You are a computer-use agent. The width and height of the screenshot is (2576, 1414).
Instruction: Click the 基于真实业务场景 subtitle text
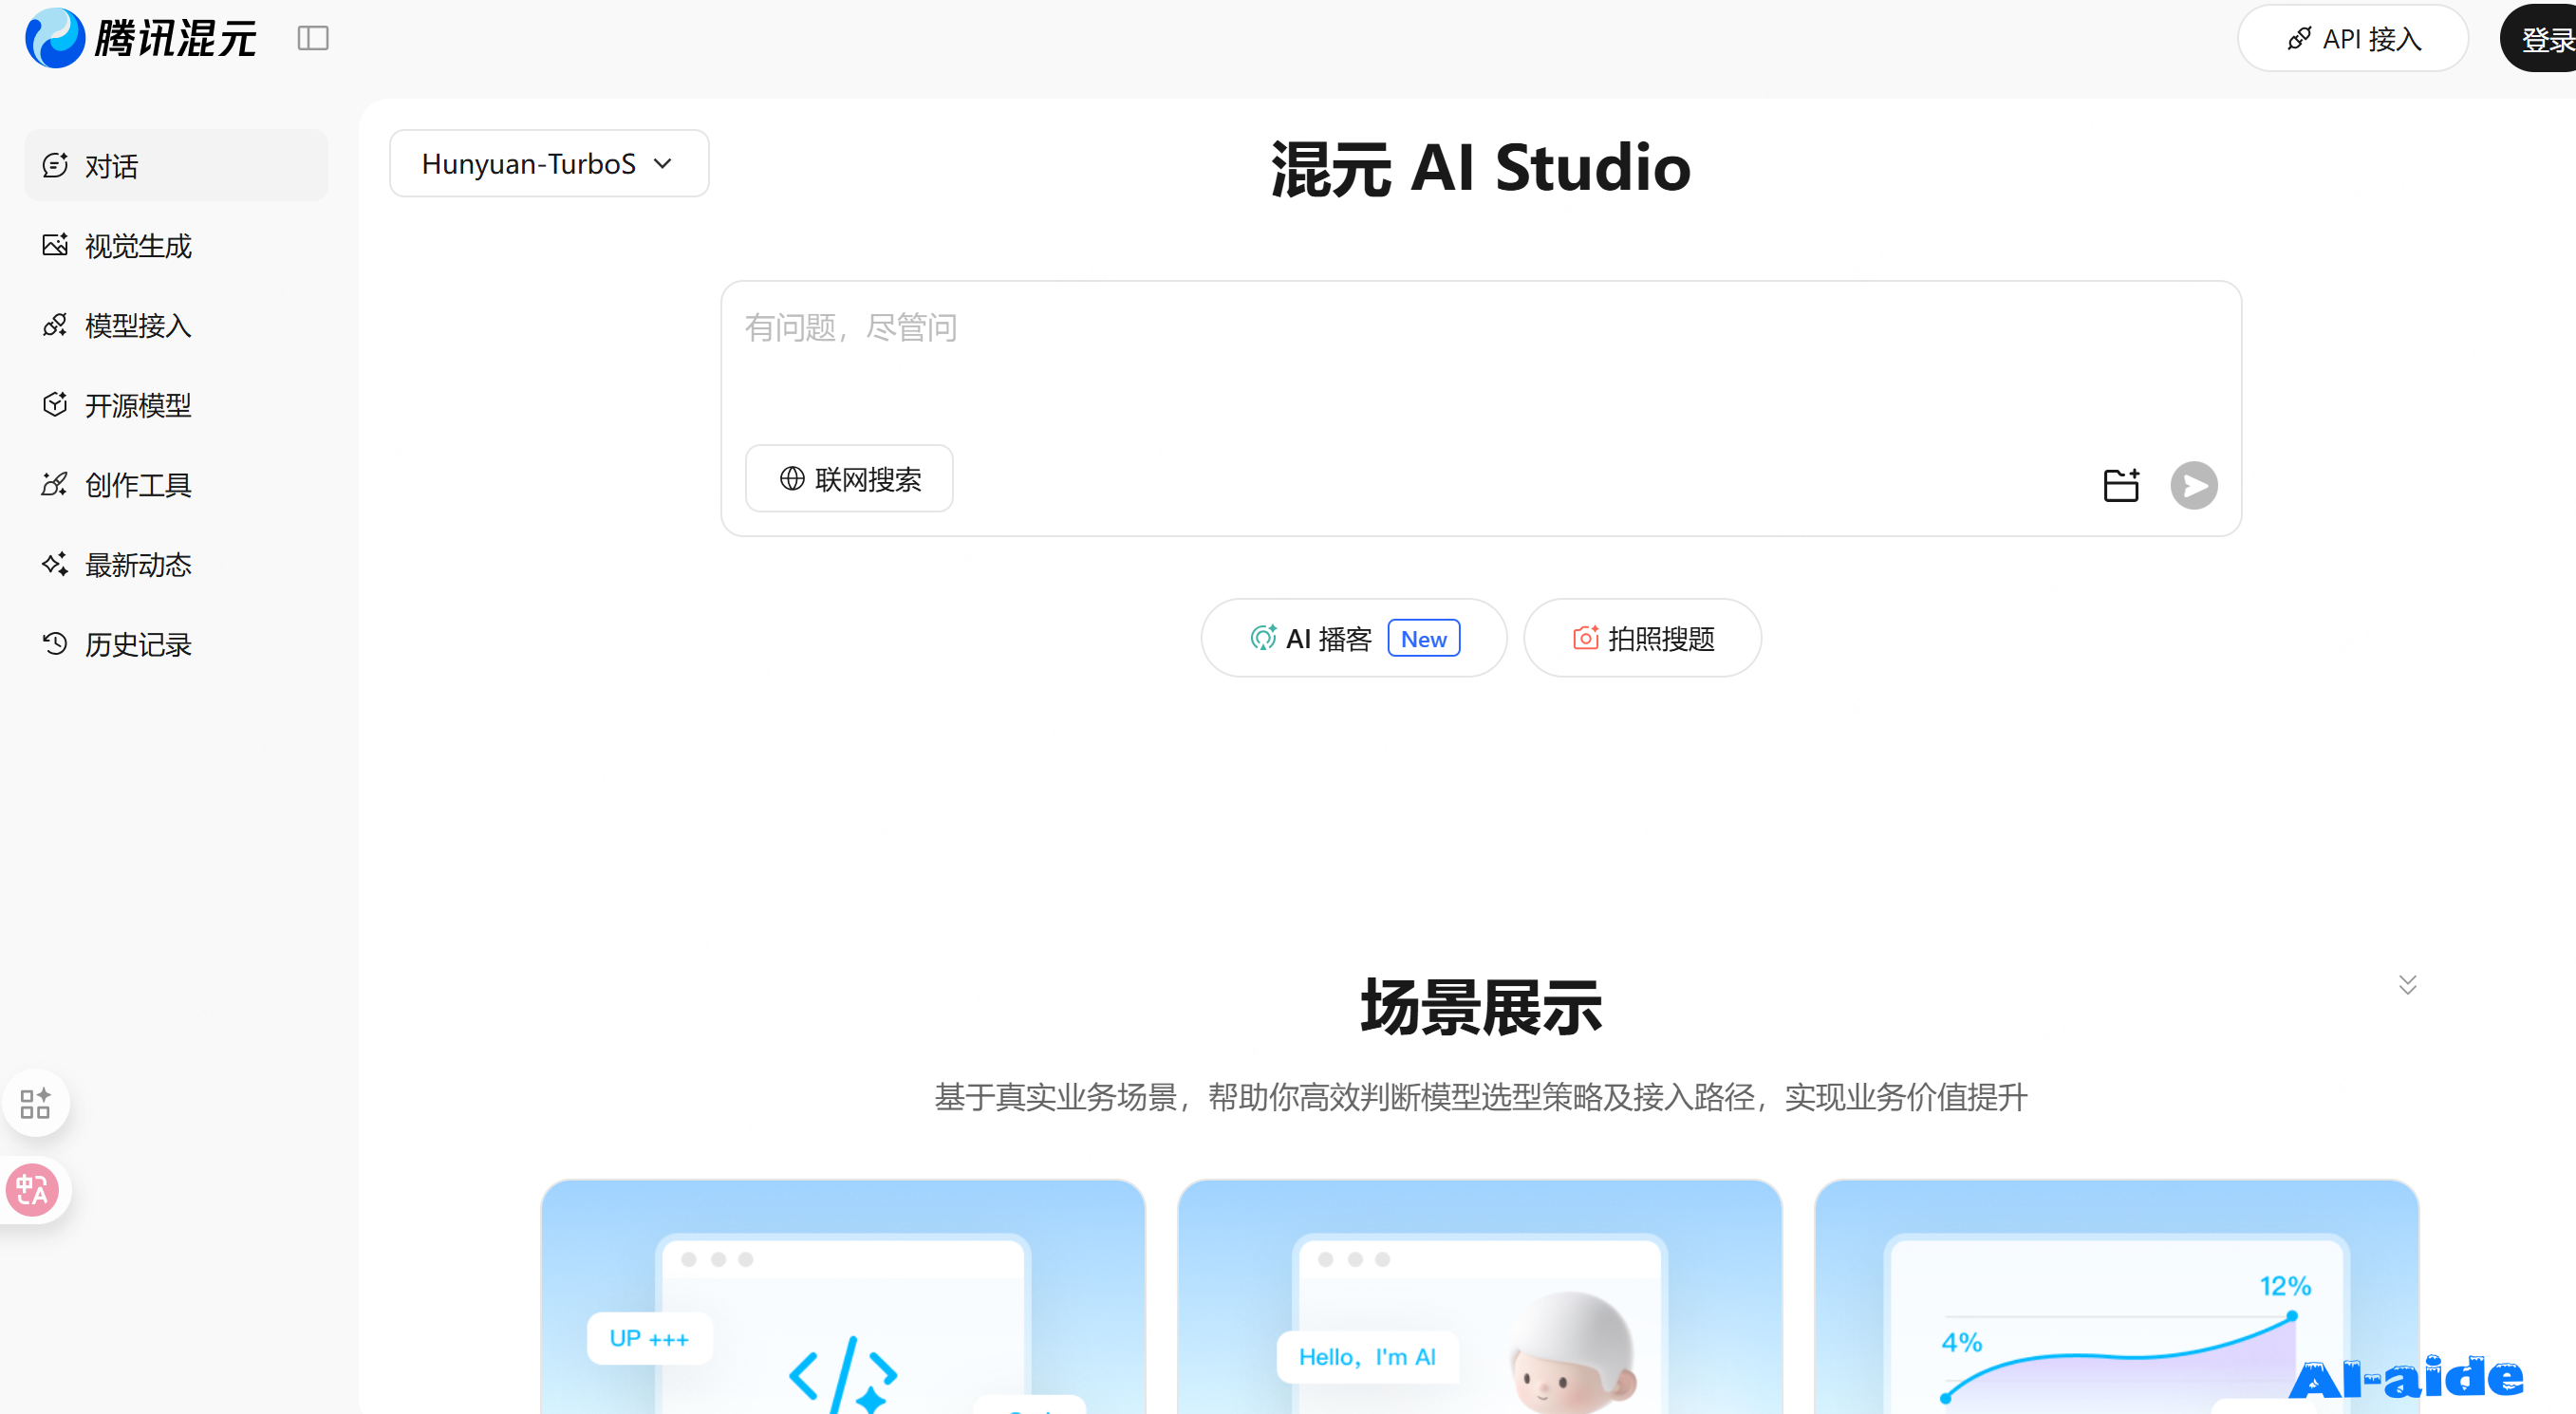(x=1481, y=1097)
